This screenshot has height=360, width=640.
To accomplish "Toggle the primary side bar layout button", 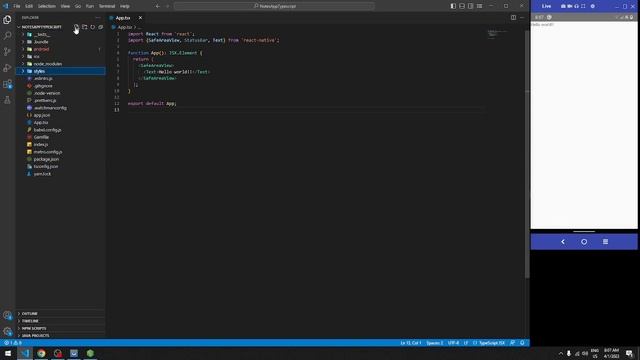I will 453,6.
